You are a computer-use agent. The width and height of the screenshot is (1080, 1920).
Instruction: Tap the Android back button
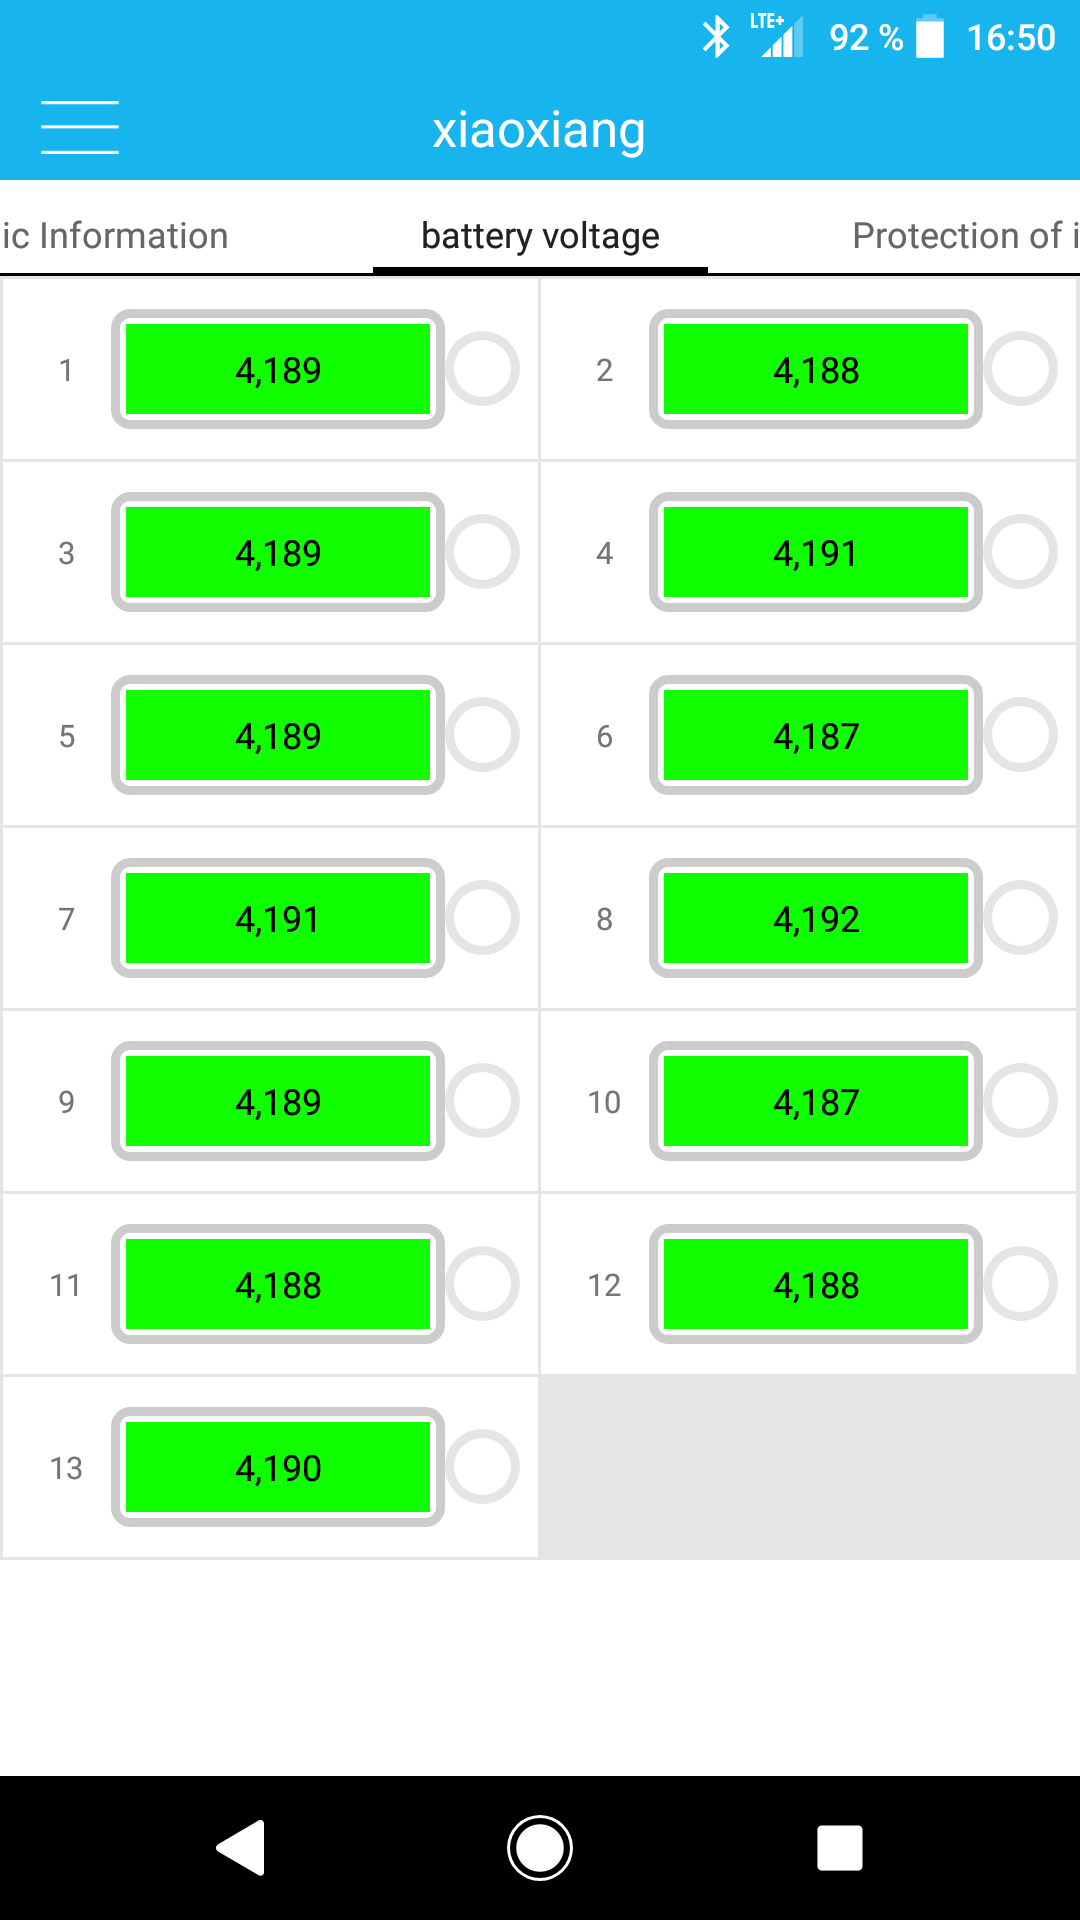pyautogui.click(x=241, y=1847)
